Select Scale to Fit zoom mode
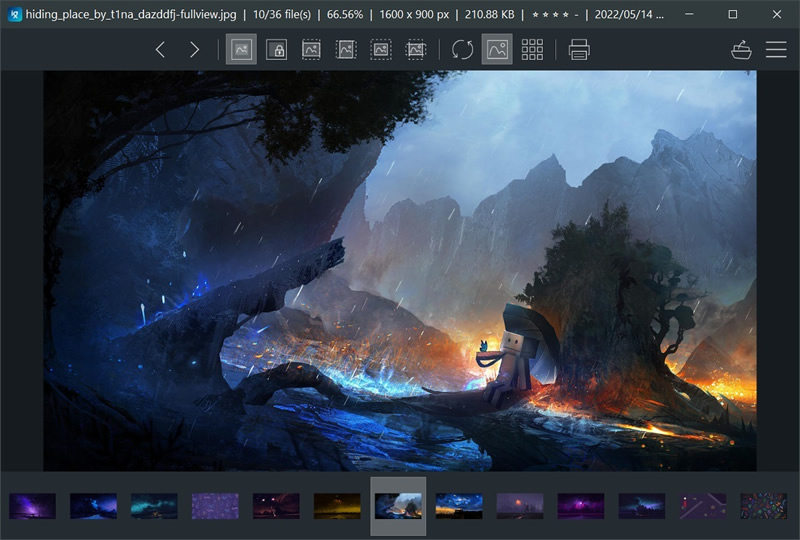The width and height of the screenshot is (800, 540). [381, 50]
